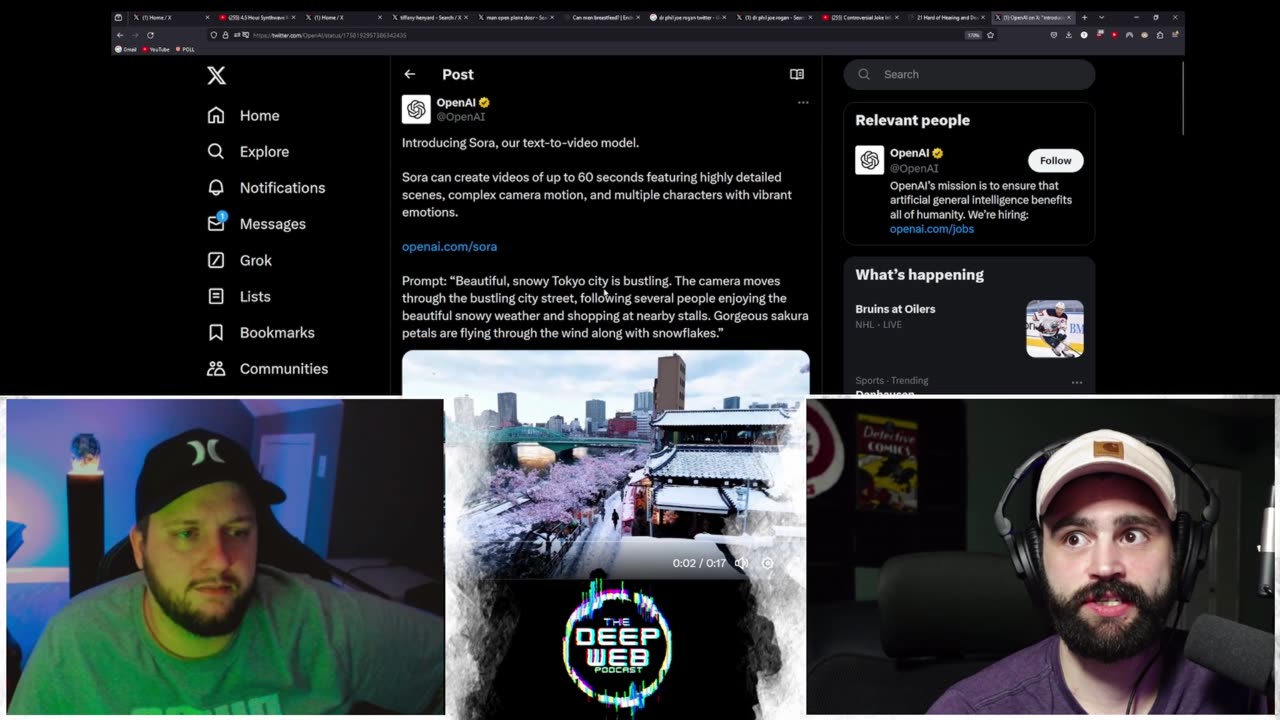Bookmark this page with the star icon
The image size is (1280, 720).
point(990,35)
